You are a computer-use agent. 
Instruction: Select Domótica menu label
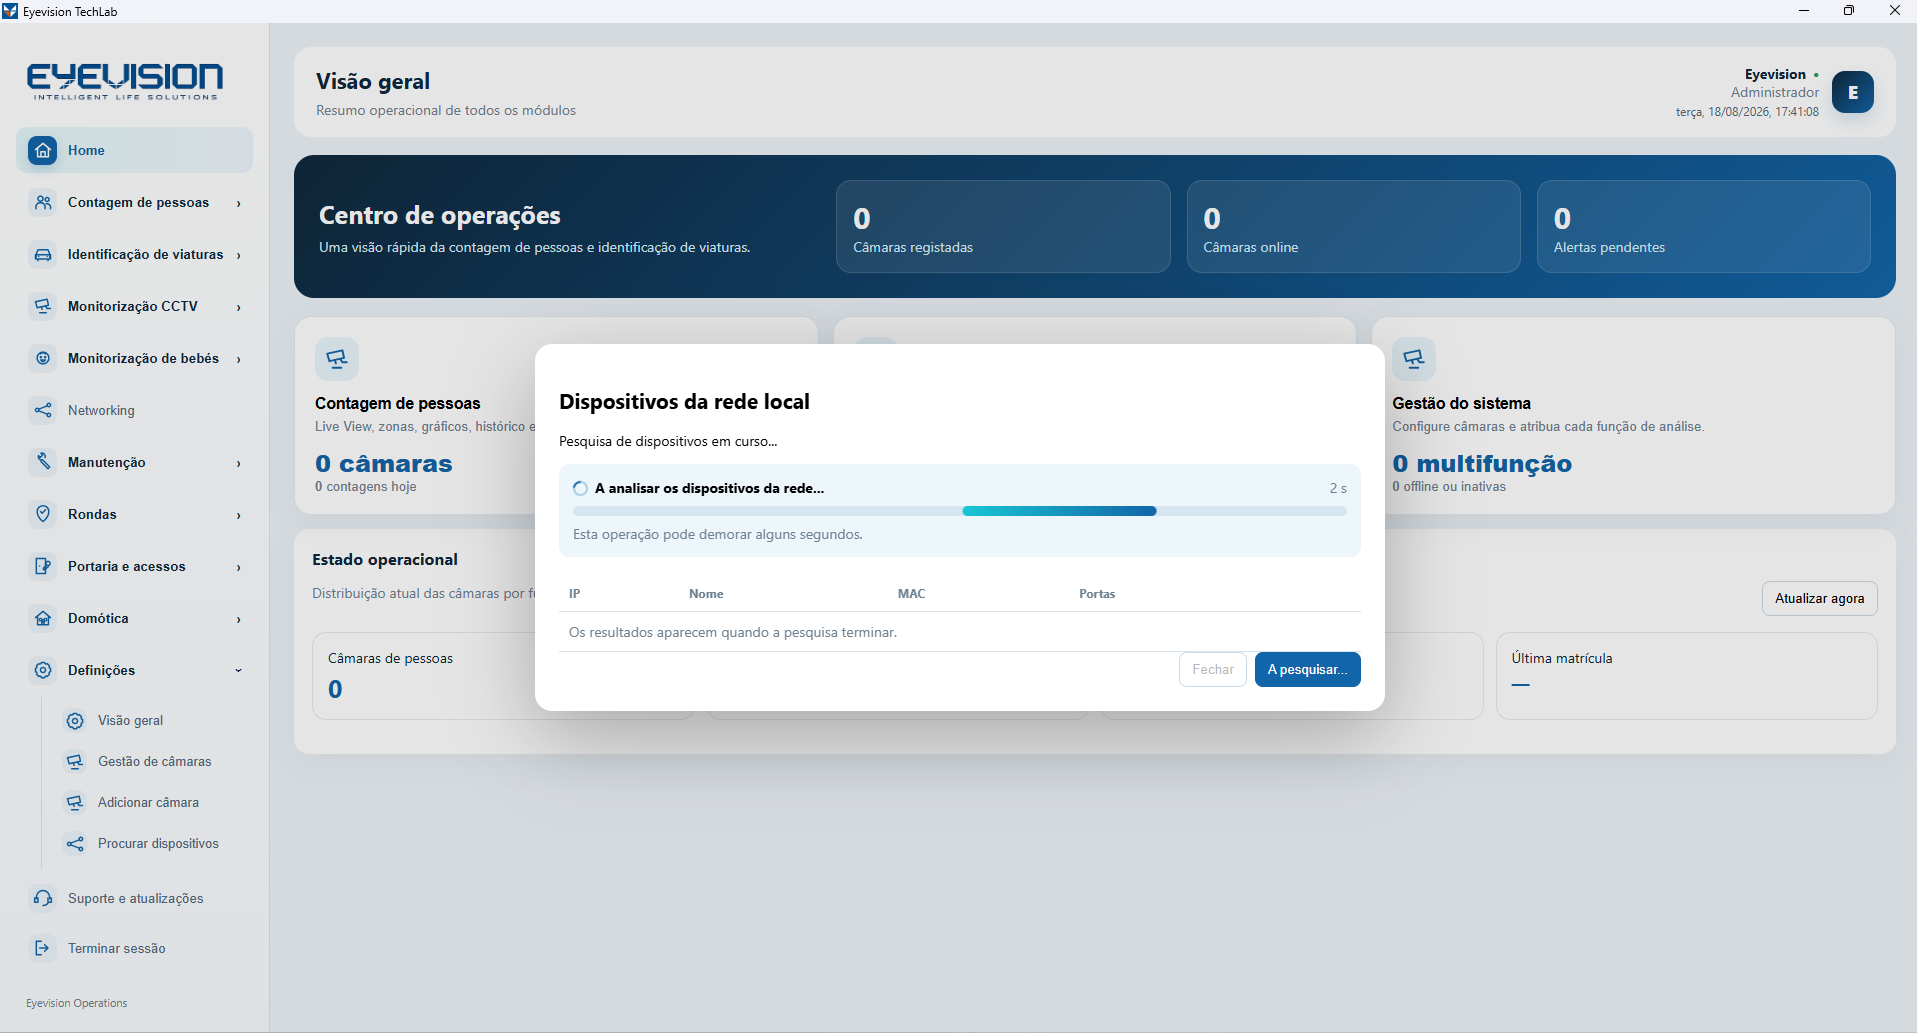[x=98, y=618]
